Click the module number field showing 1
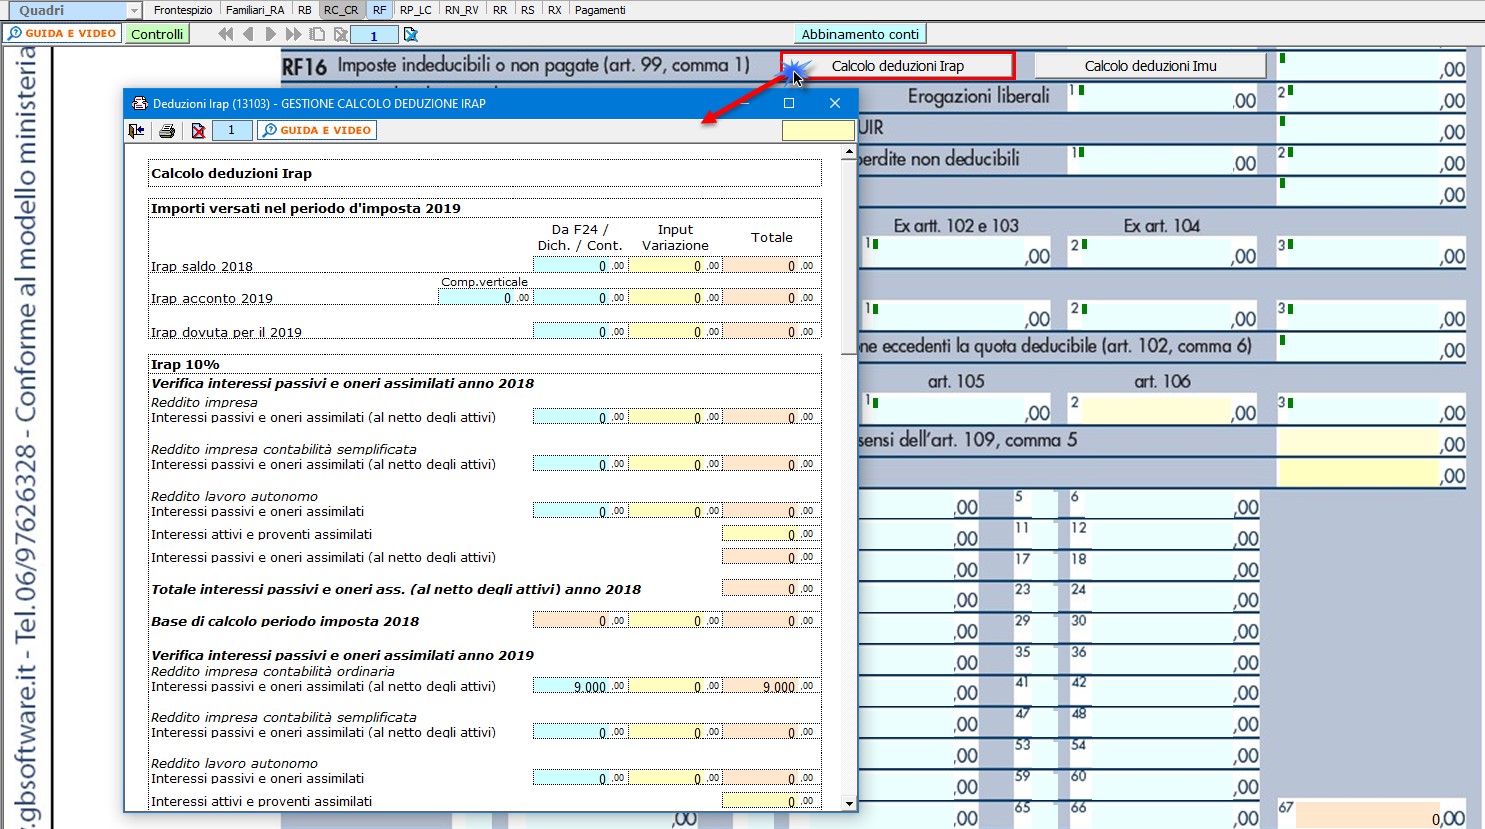Screen dimensions: 1485x829 pyautogui.click(x=374, y=35)
